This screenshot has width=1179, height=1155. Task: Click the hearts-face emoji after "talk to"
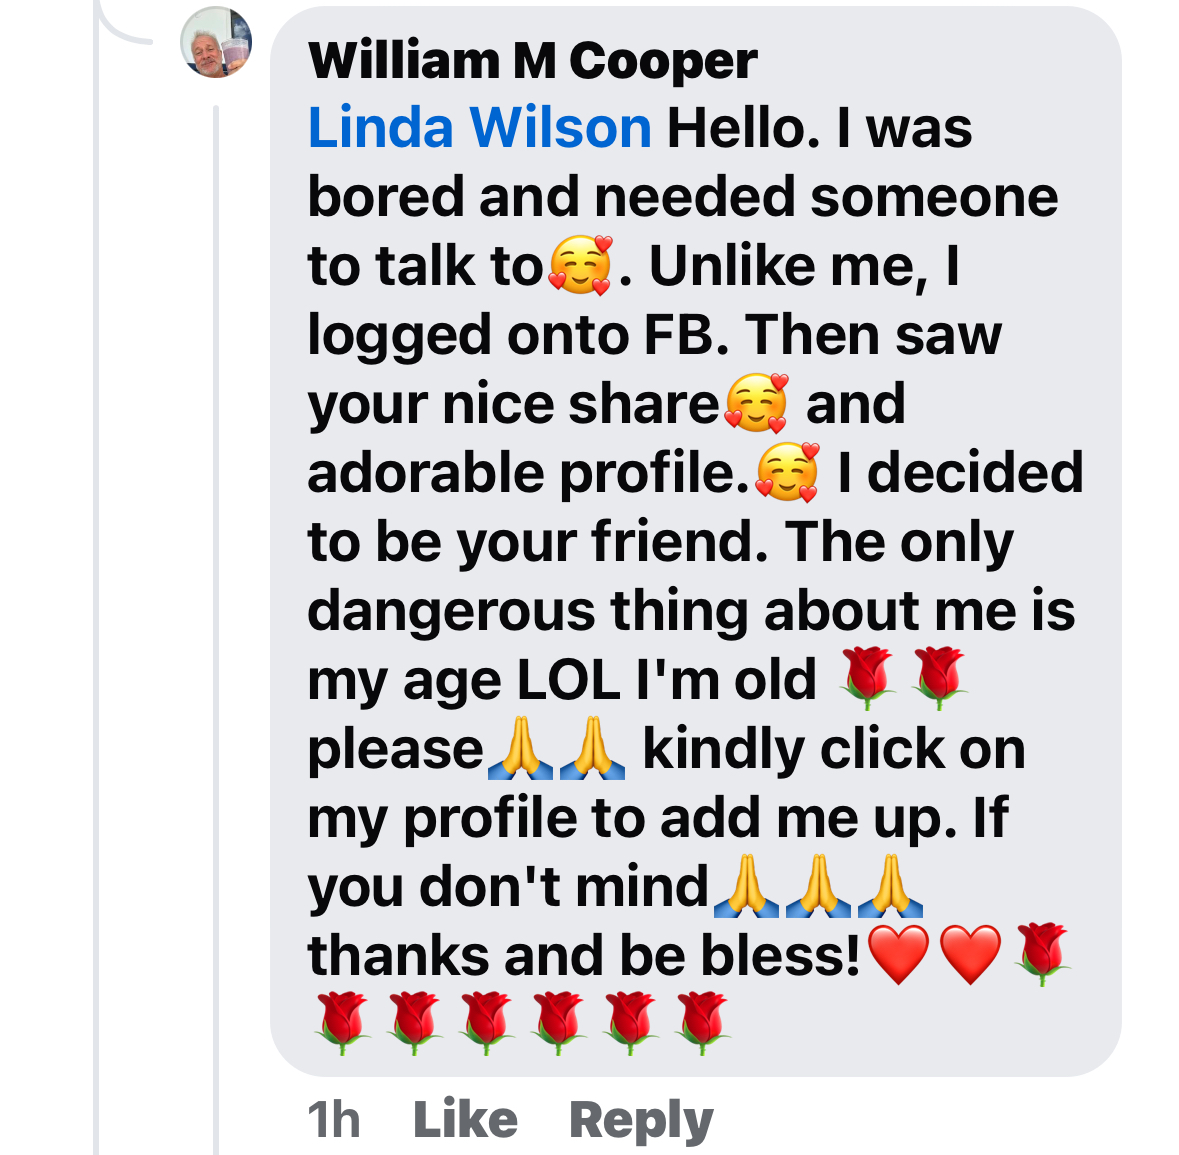tap(580, 265)
